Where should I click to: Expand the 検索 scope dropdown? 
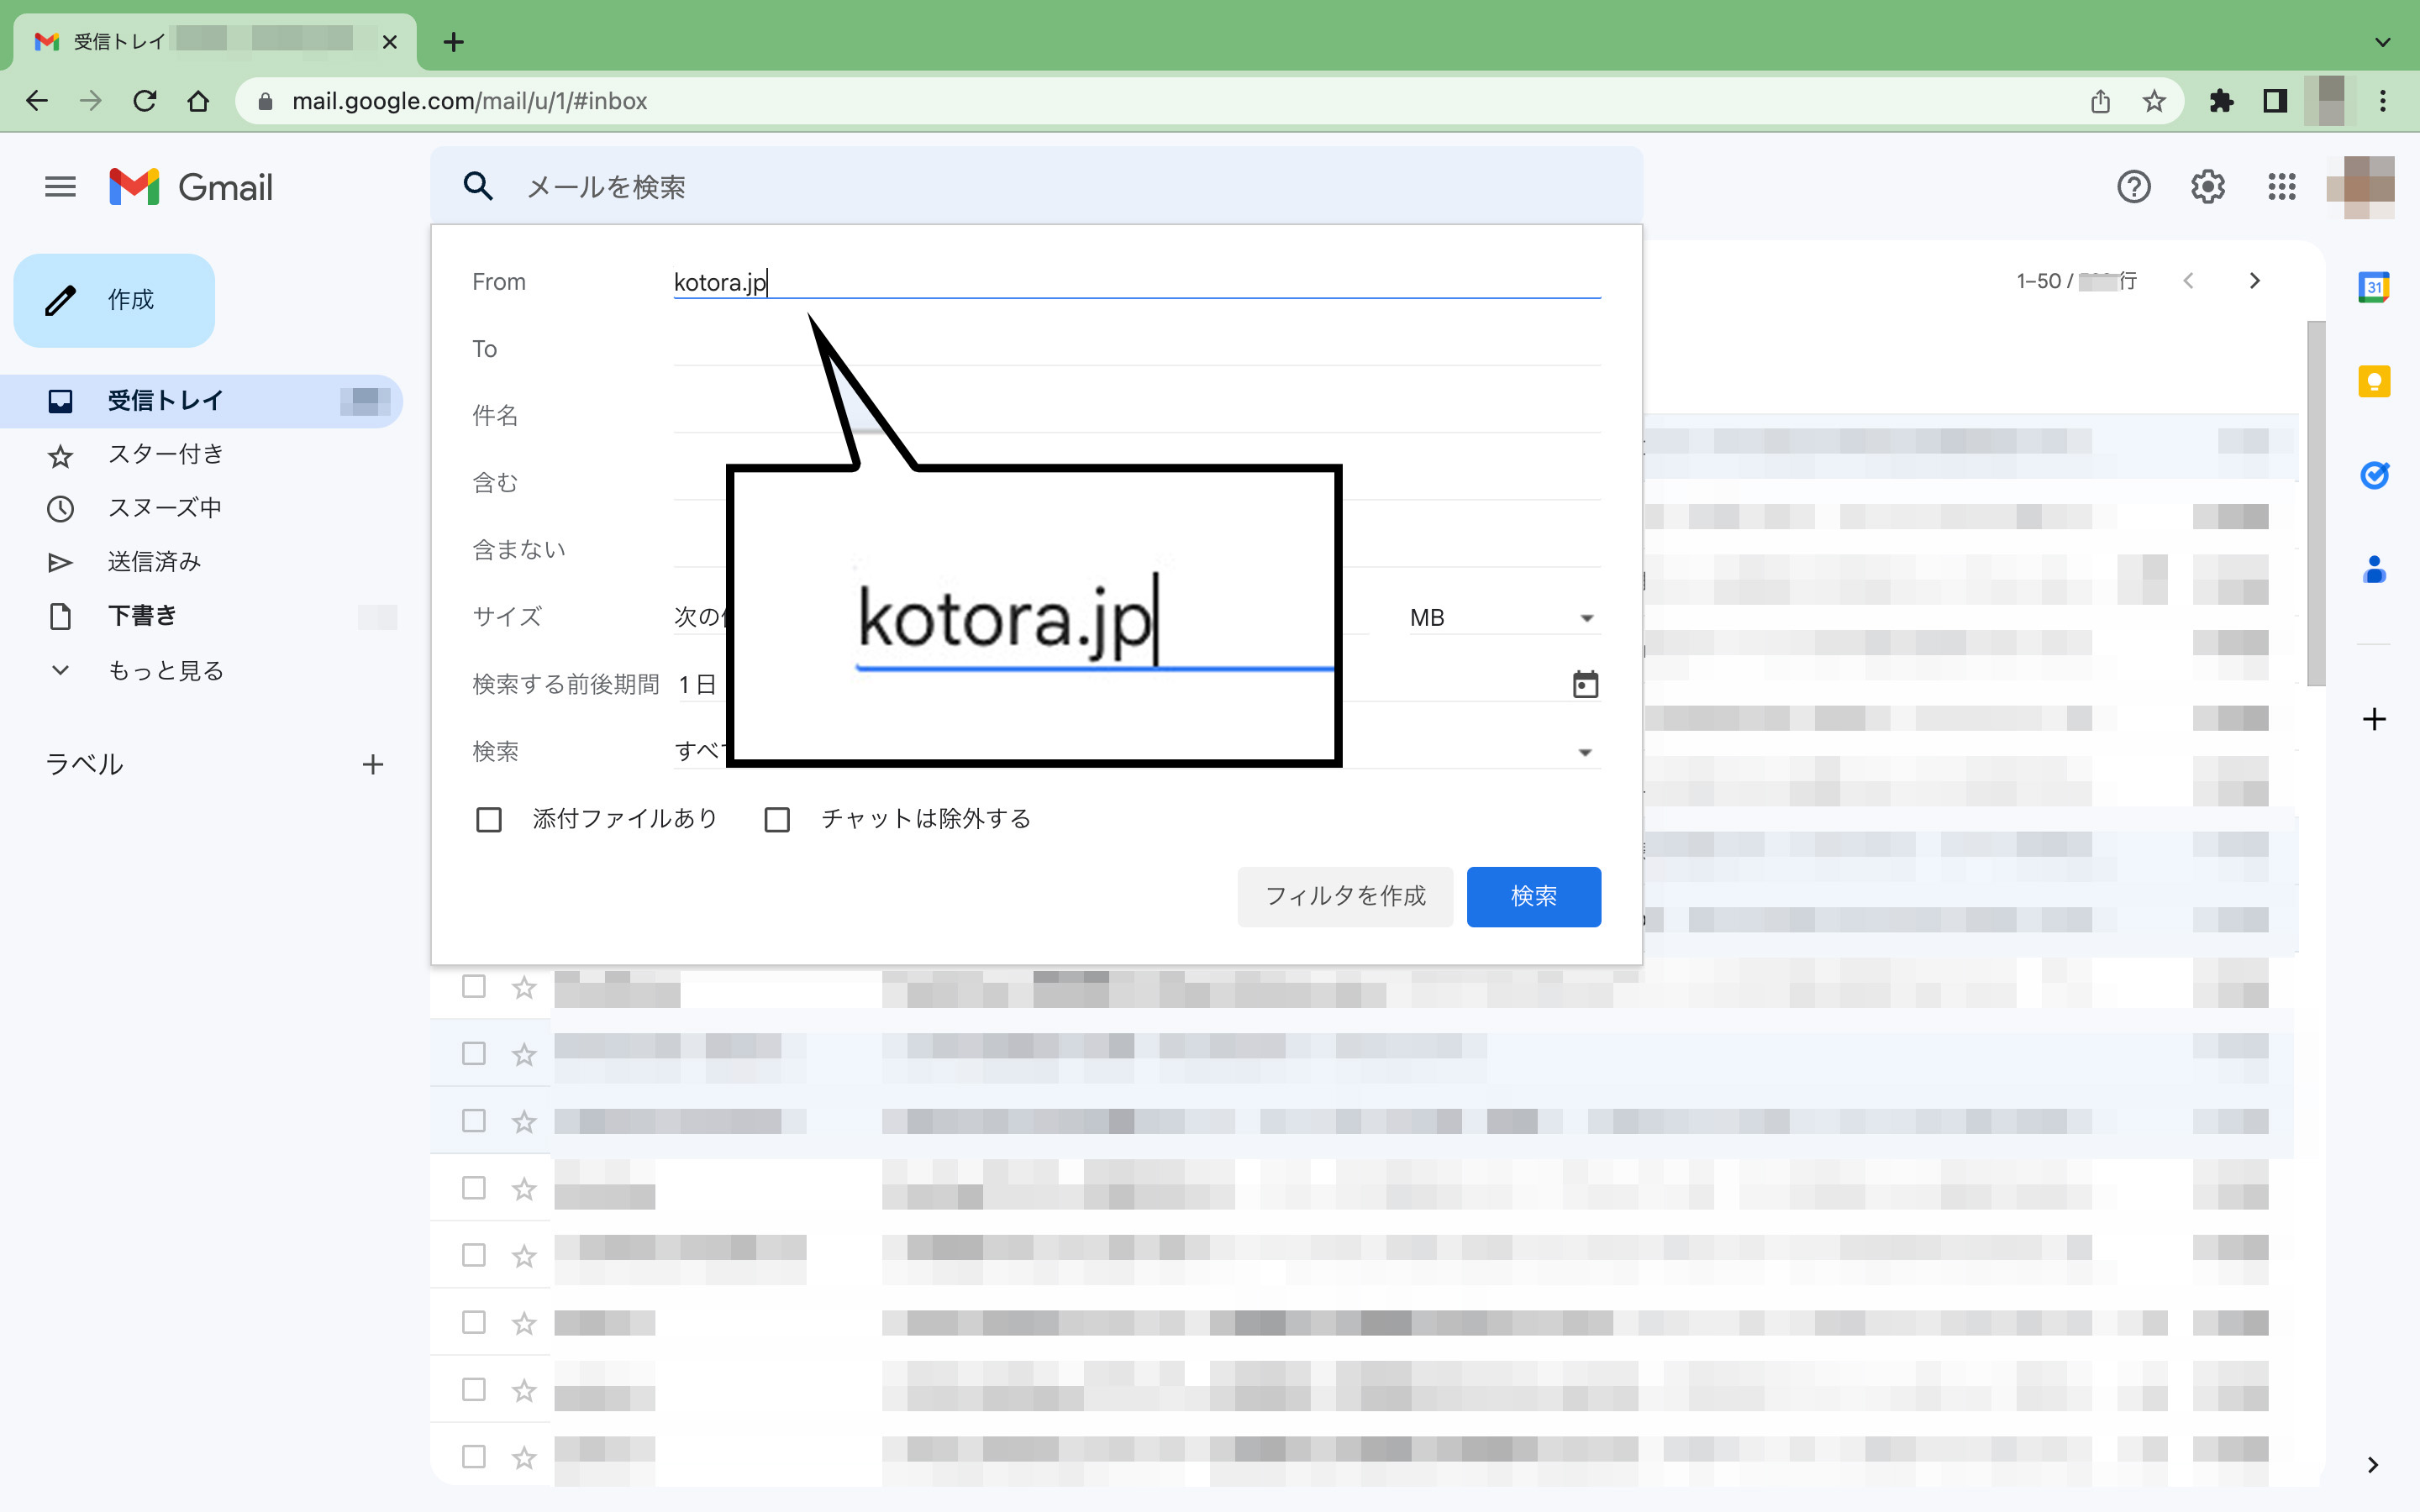(1584, 751)
